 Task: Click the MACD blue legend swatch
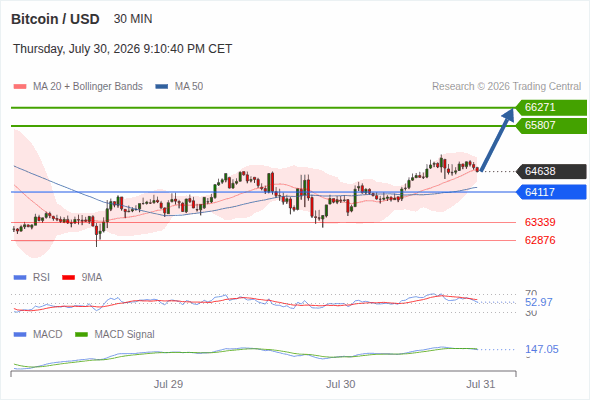point(20,334)
